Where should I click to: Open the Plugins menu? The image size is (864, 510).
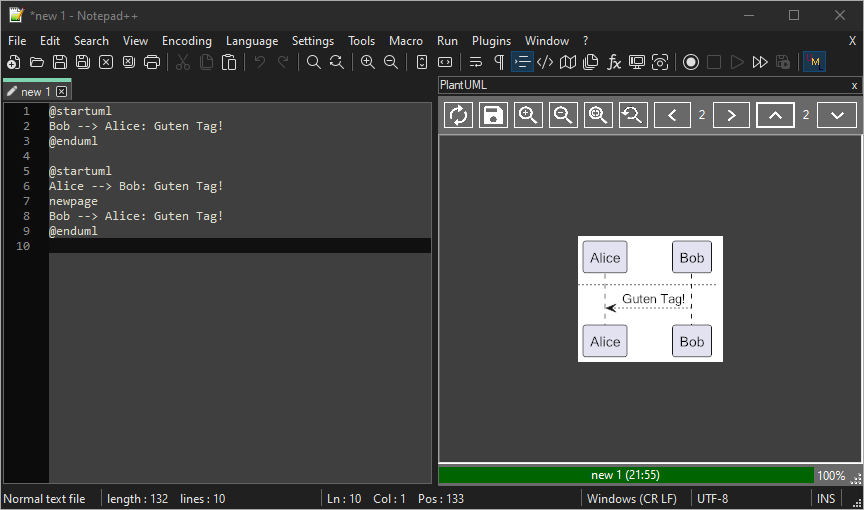pyautogui.click(x=491, y=41)
